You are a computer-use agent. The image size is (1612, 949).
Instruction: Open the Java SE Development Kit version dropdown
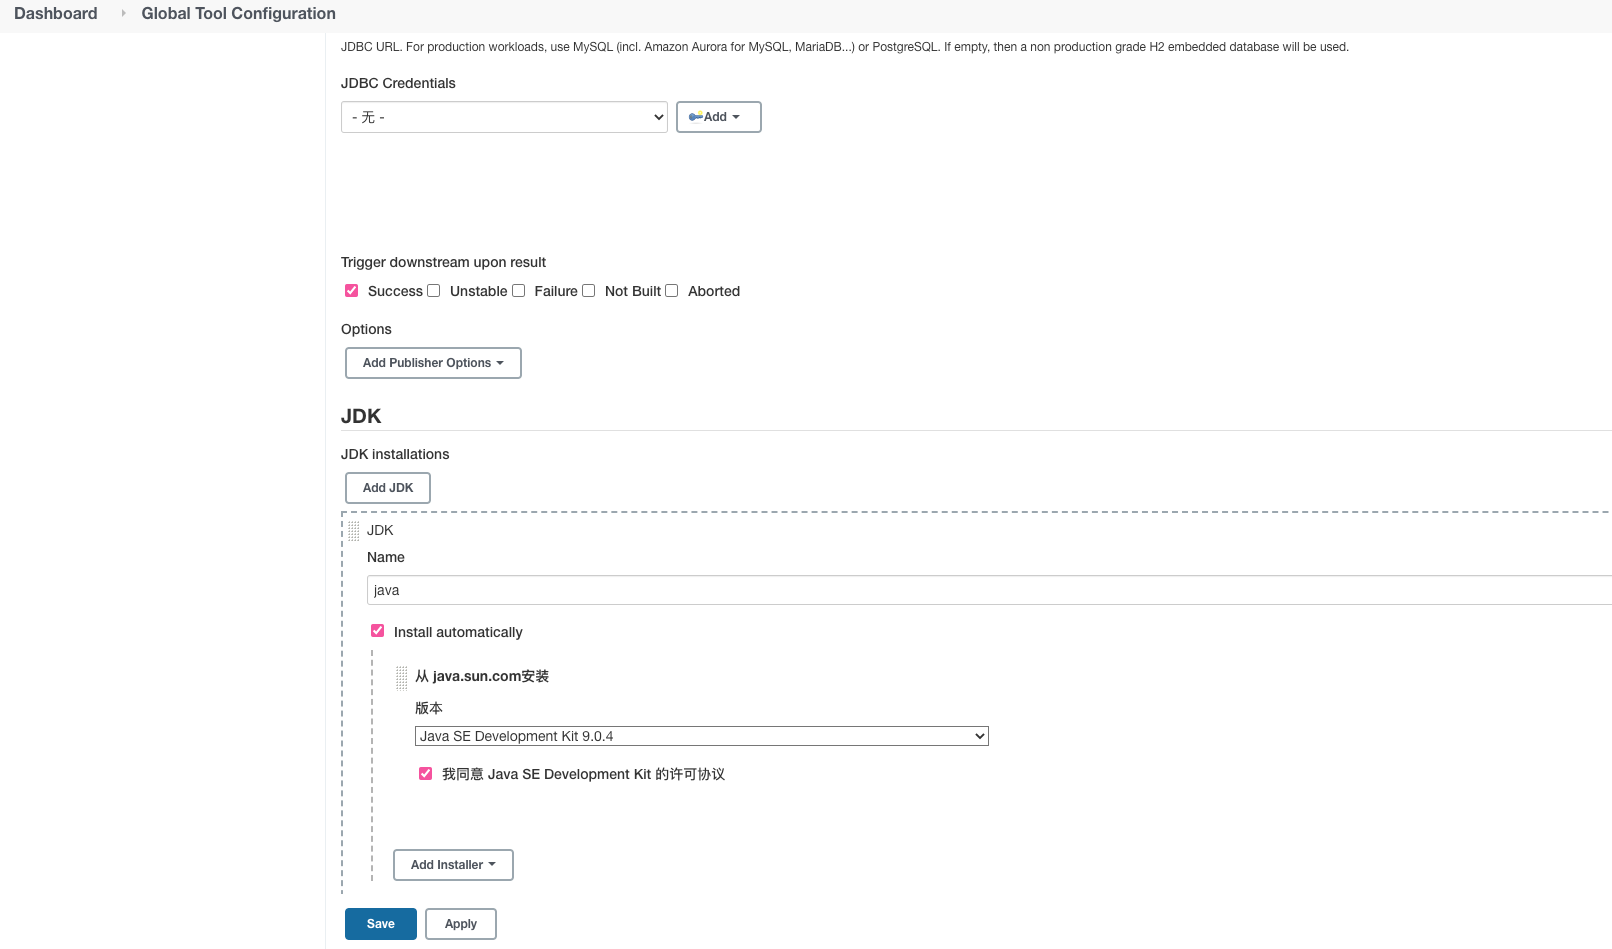(701, 736)
